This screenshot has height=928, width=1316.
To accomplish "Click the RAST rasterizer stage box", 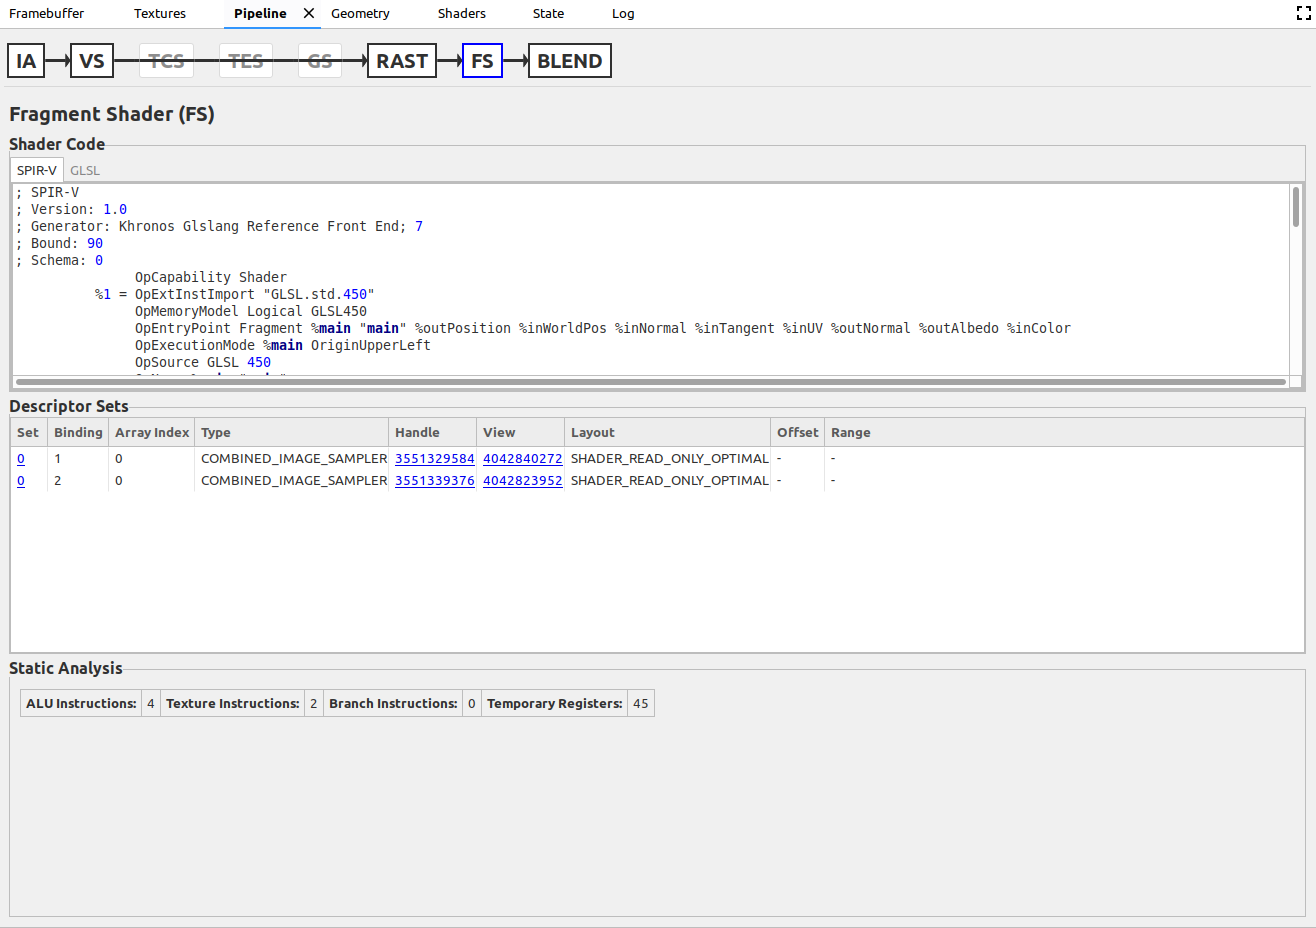I will tap(402, 61).
